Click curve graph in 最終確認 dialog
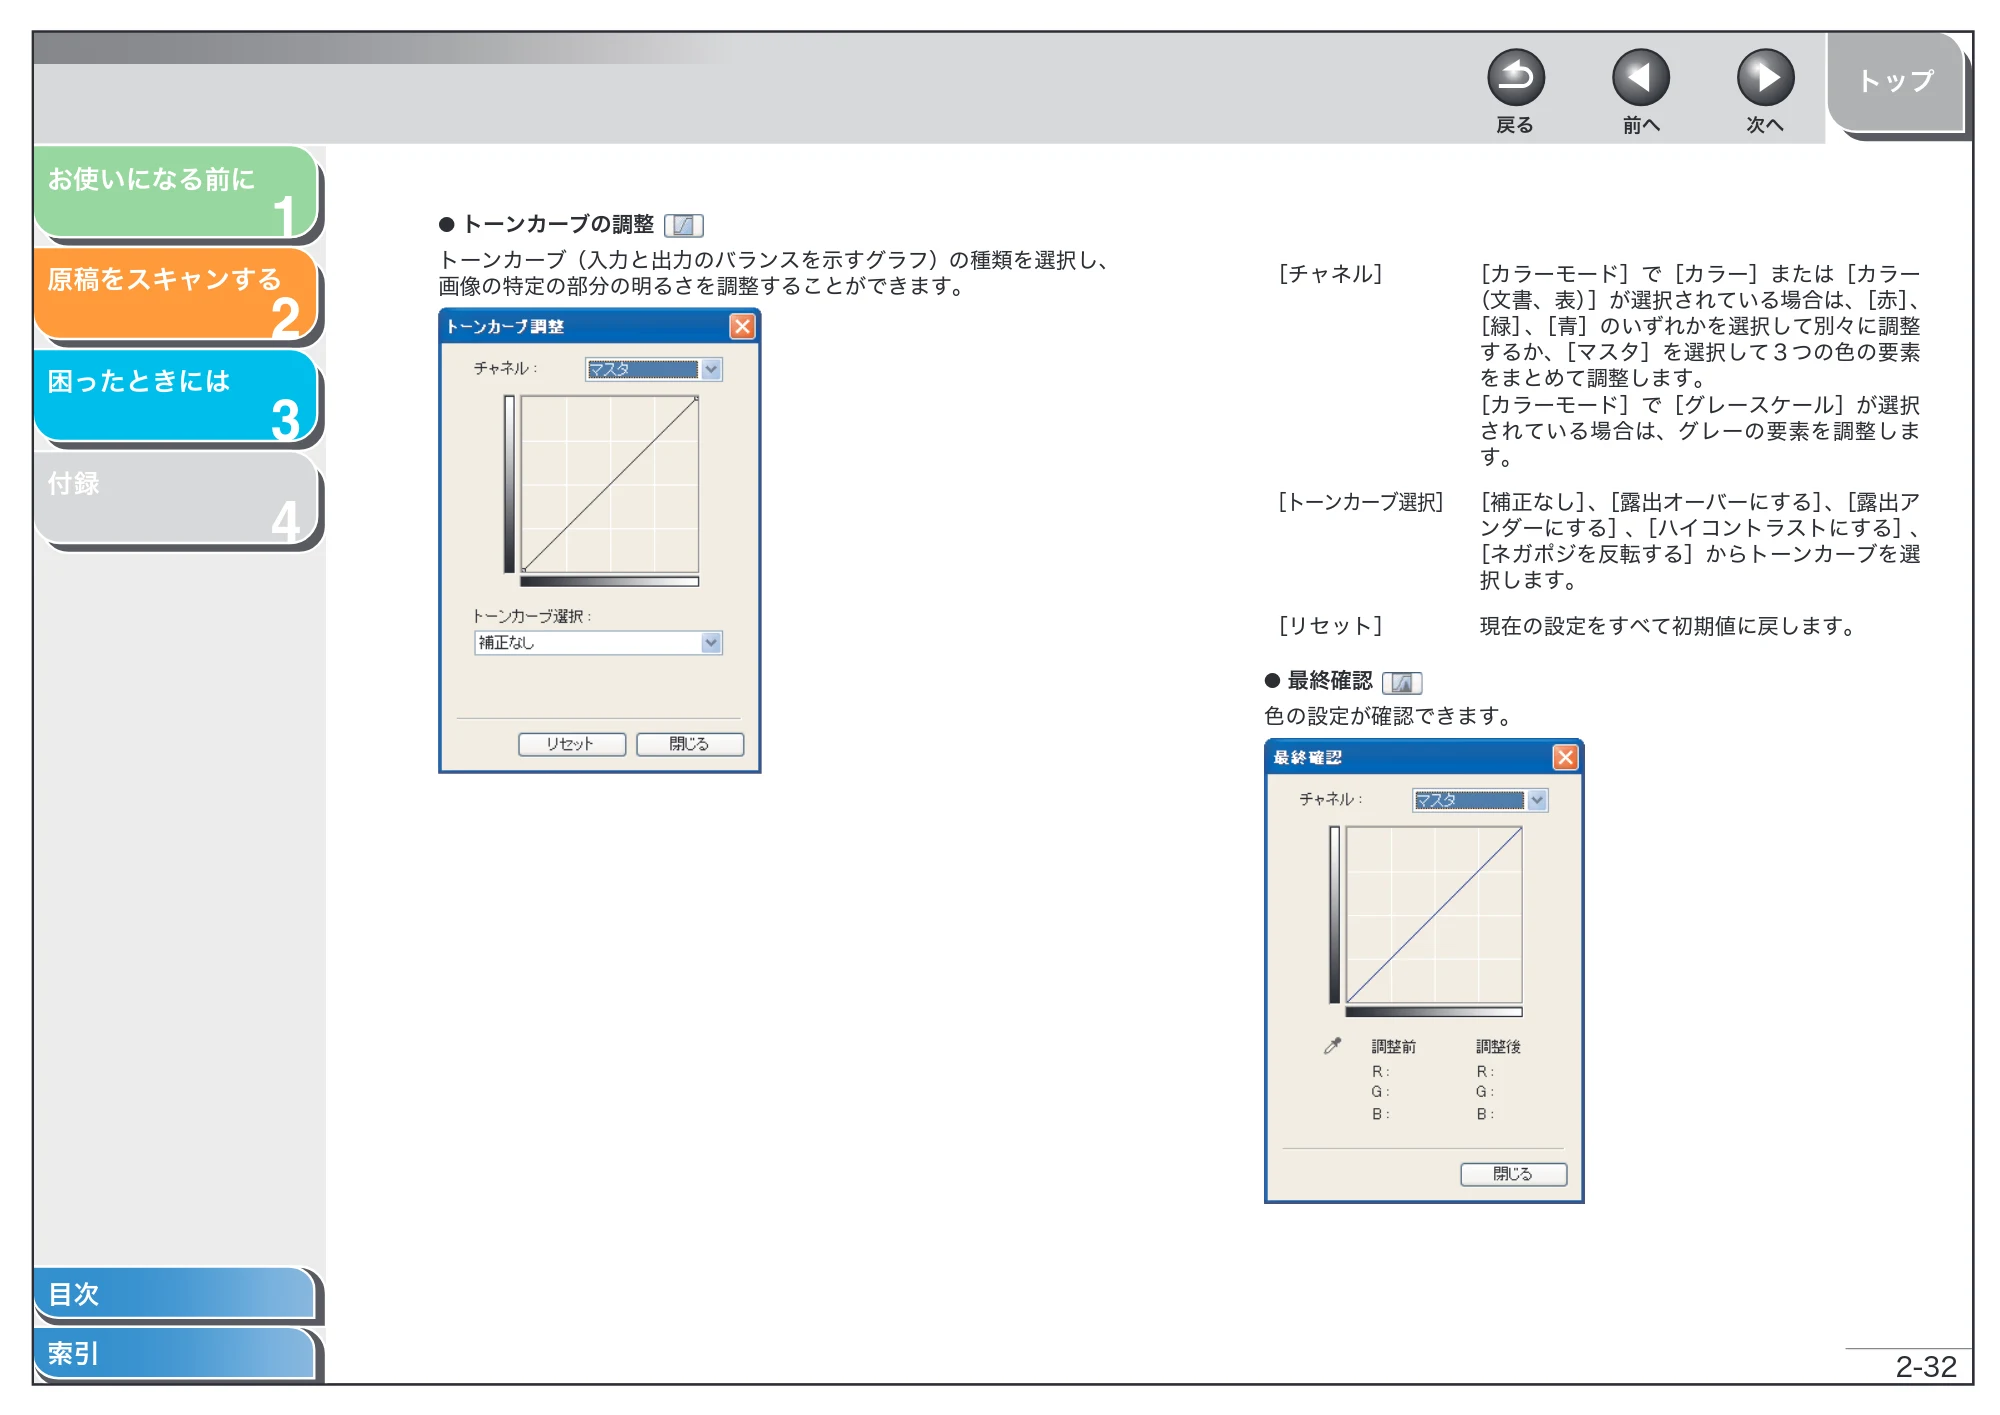 (x=1433, y=915)
